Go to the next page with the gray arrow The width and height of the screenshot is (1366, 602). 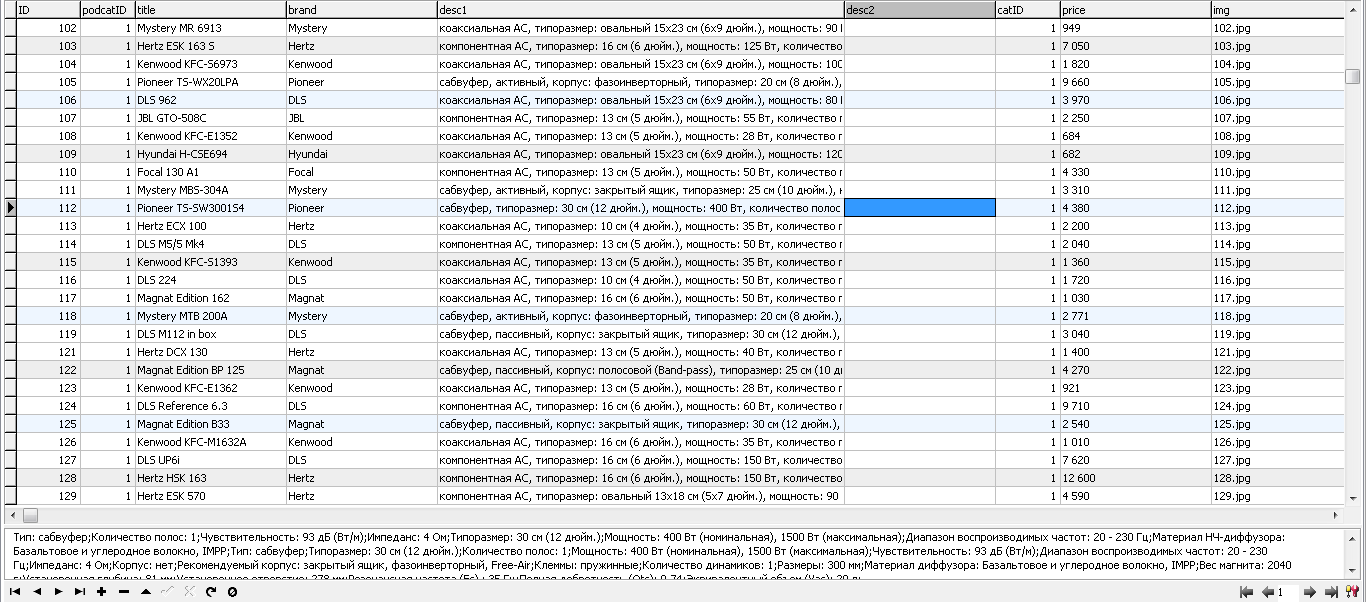tap(1310, 592)
